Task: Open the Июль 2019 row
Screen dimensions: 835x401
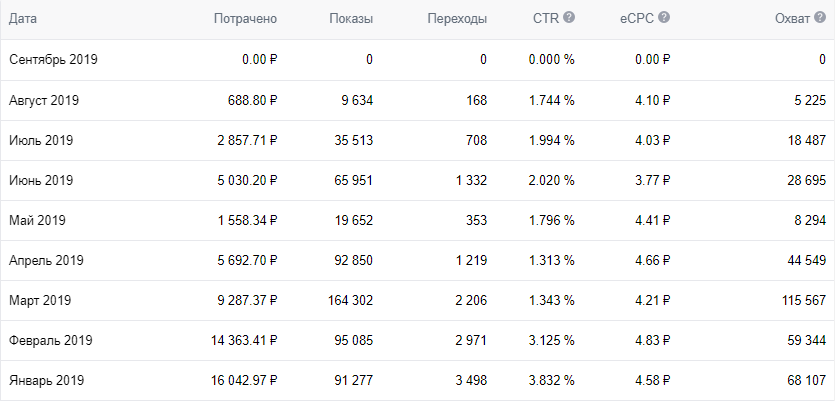Action: [x=418, y=141]
